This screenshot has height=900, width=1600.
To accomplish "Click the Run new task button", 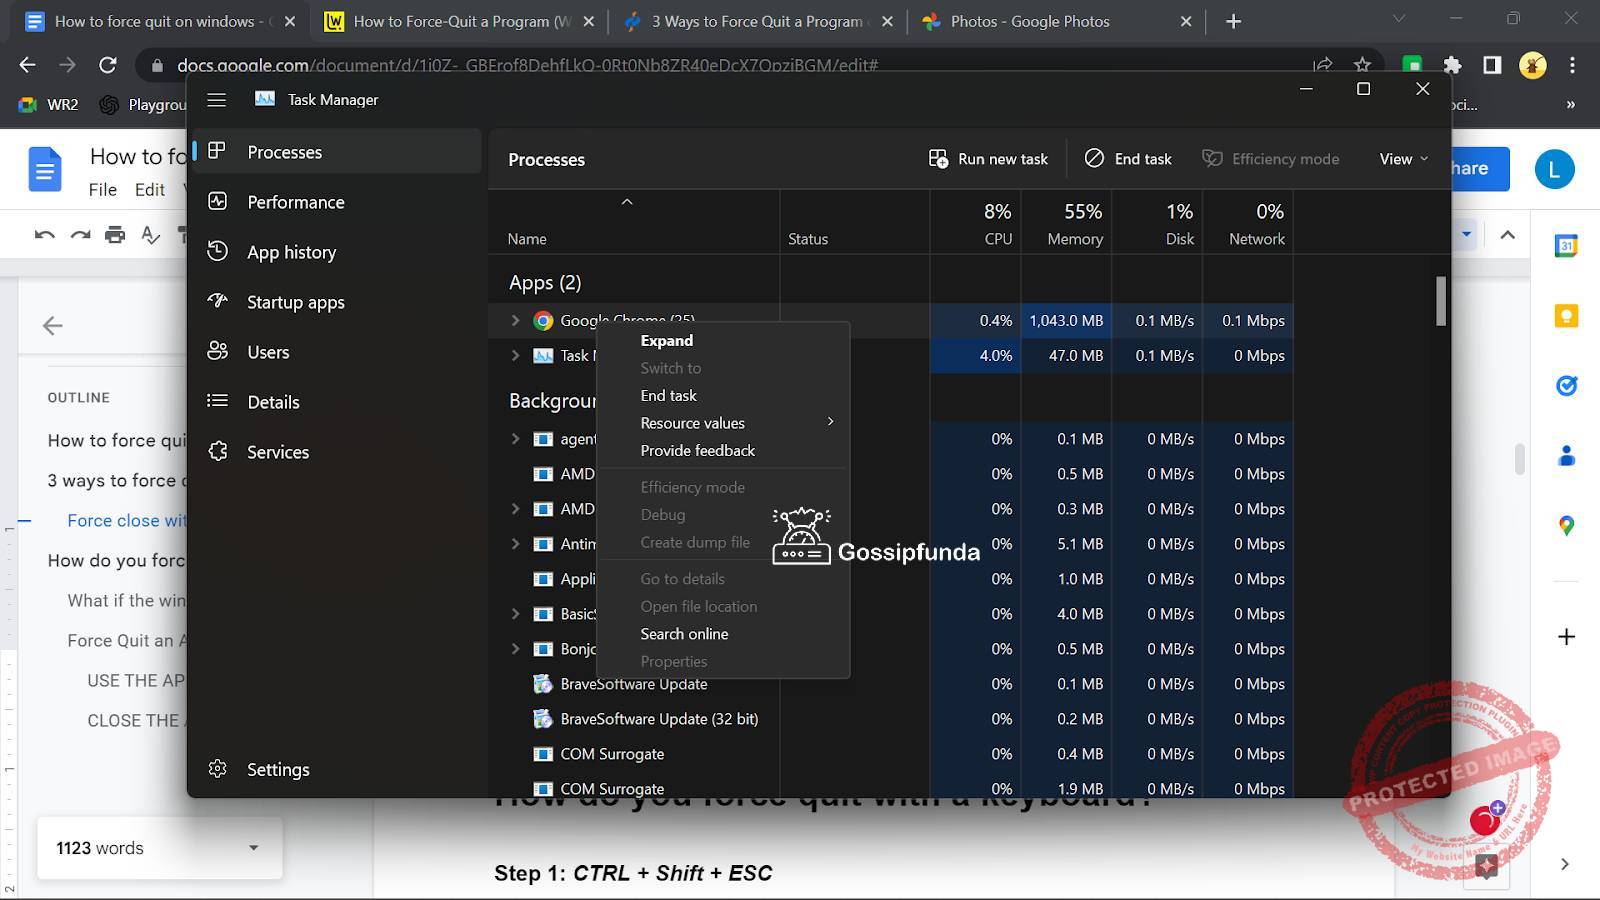I will (x=988, y=159).
